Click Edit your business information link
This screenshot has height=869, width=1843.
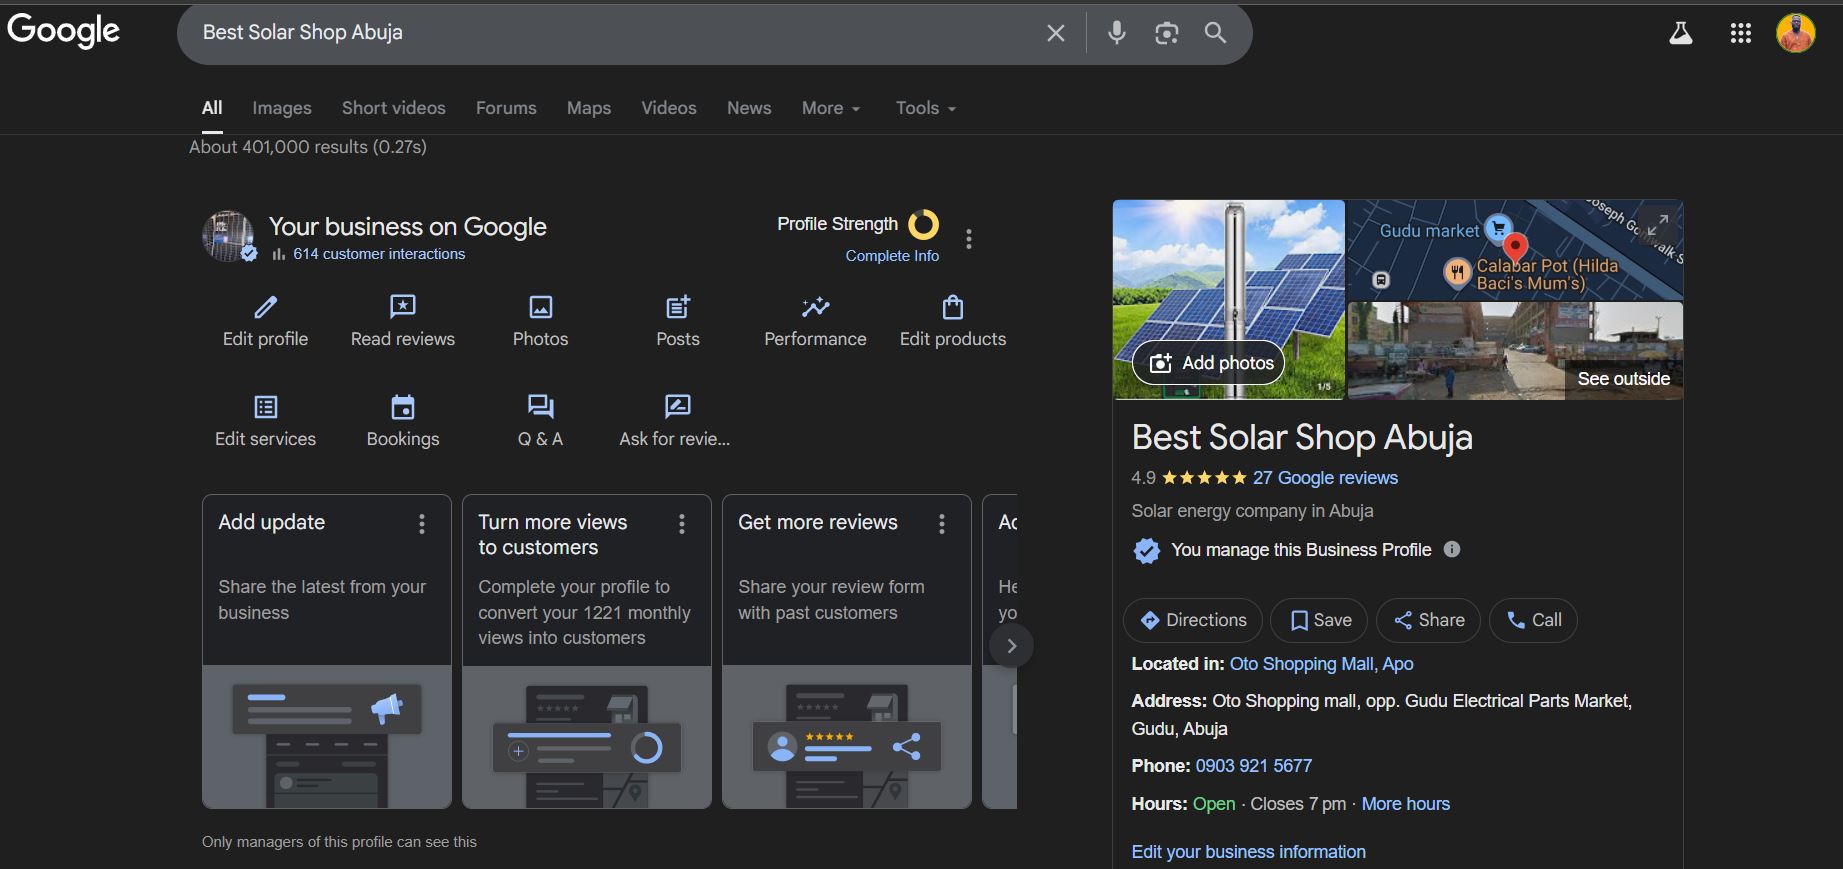coord(1248,852)
